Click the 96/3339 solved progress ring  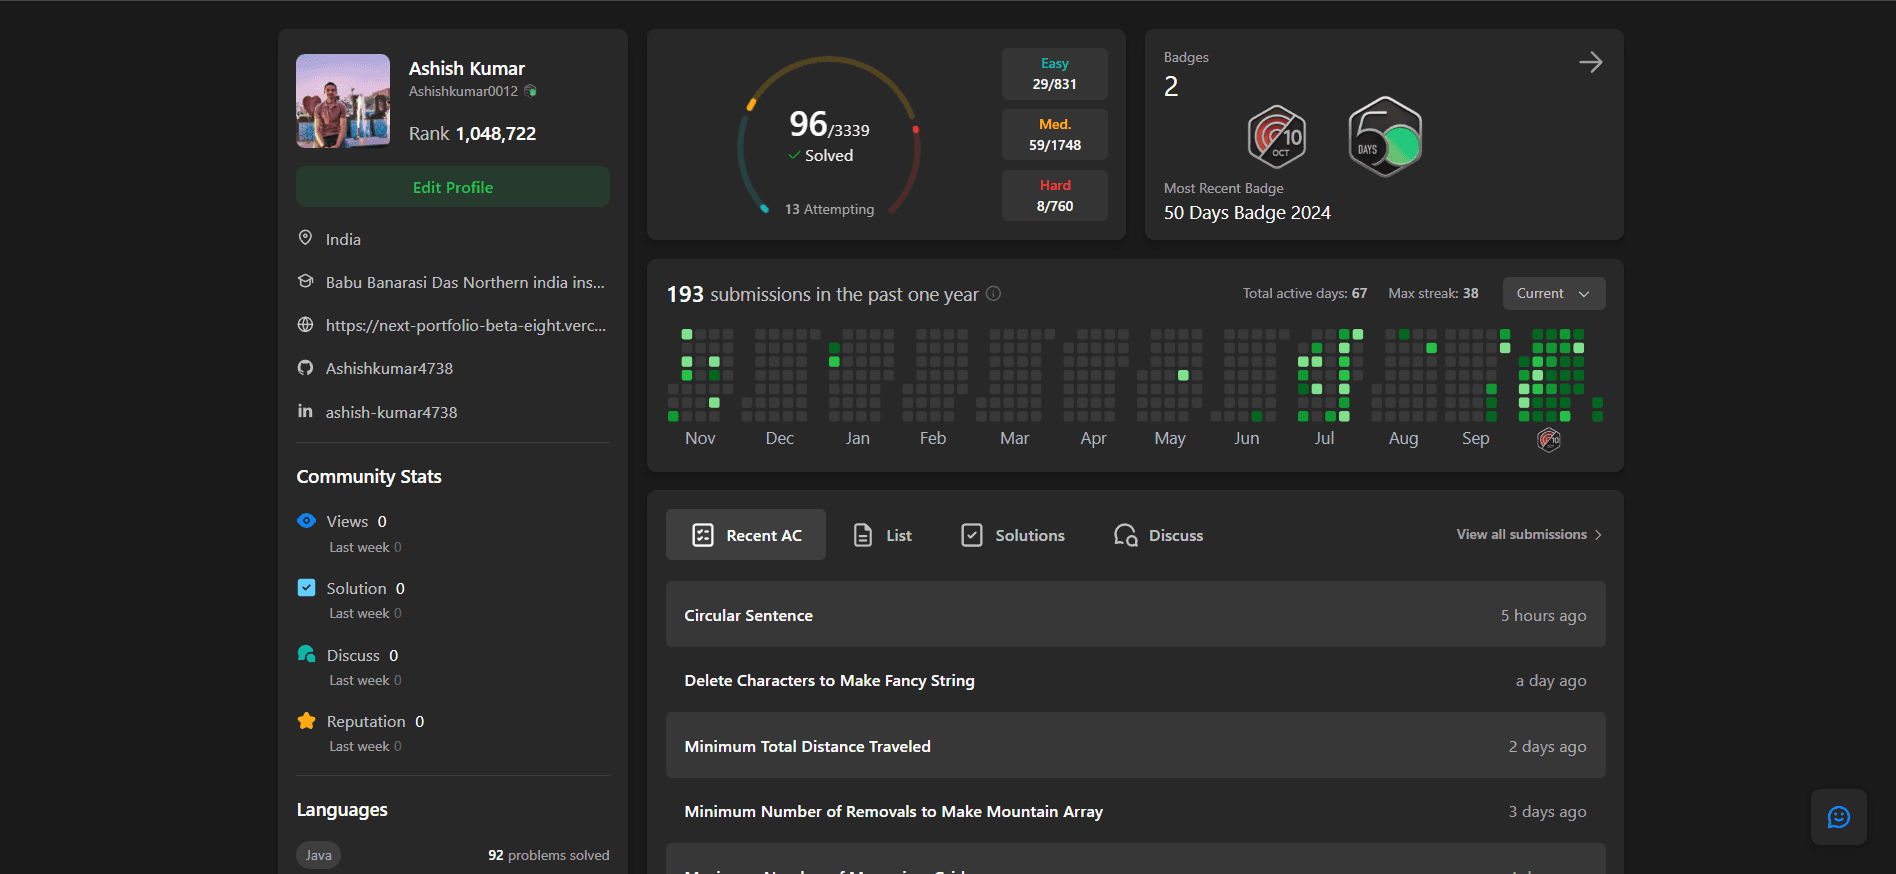[829, 138]
